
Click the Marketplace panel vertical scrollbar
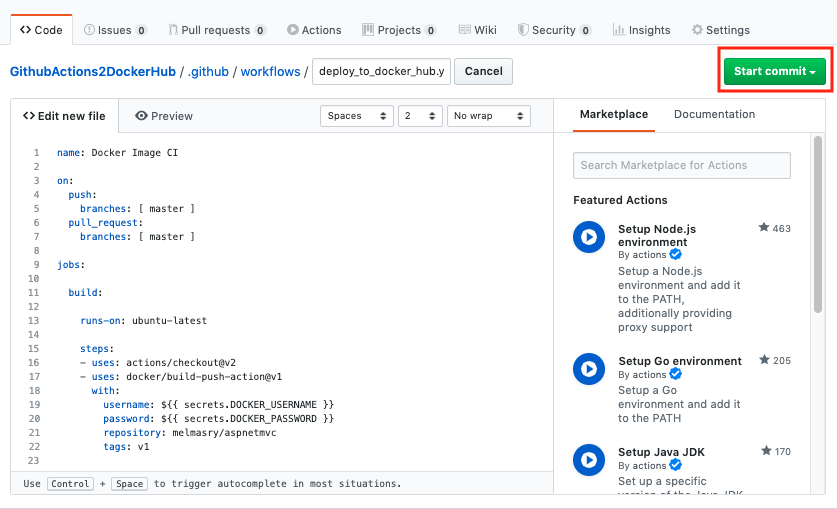(x=818, y=225)
